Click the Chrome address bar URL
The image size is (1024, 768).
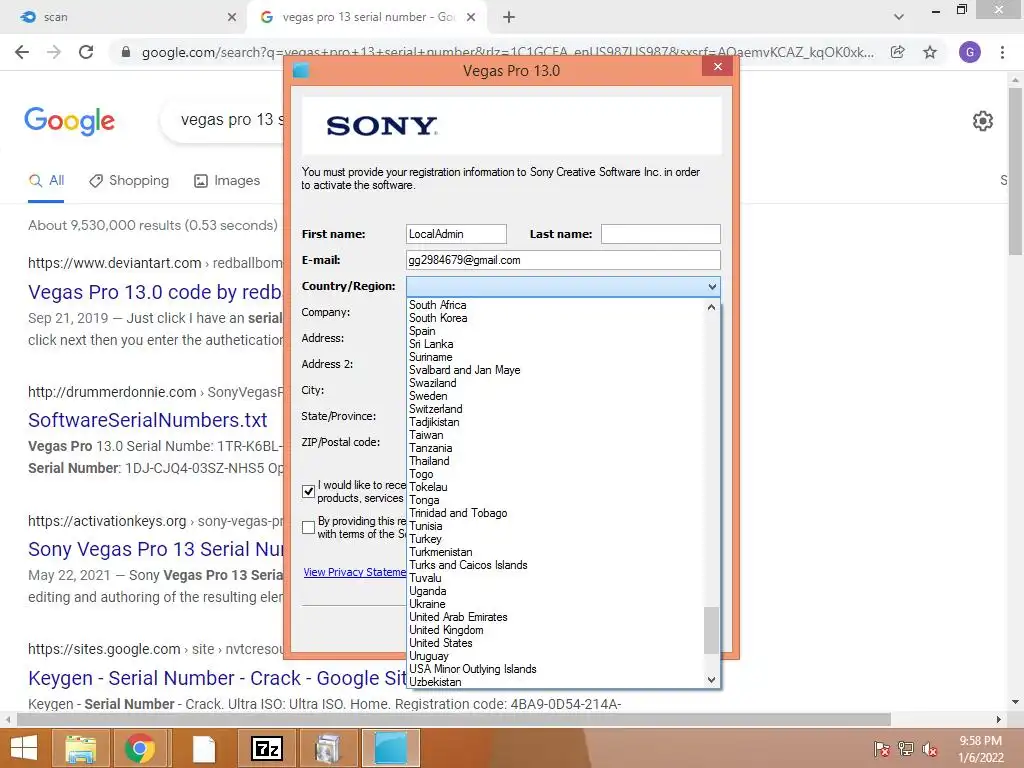pos(507,52)
